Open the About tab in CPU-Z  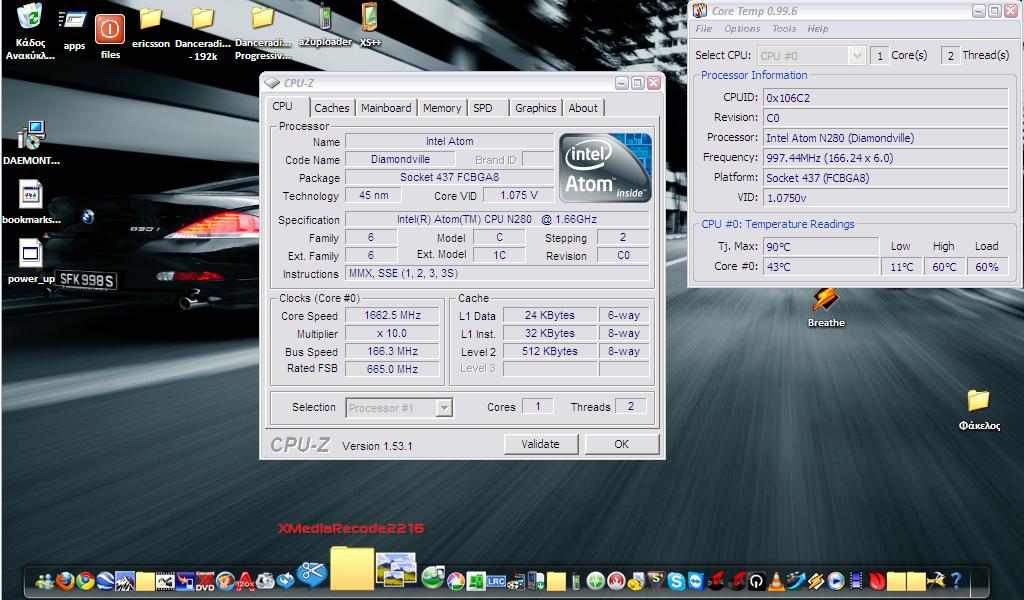click(x=583, y=108)
